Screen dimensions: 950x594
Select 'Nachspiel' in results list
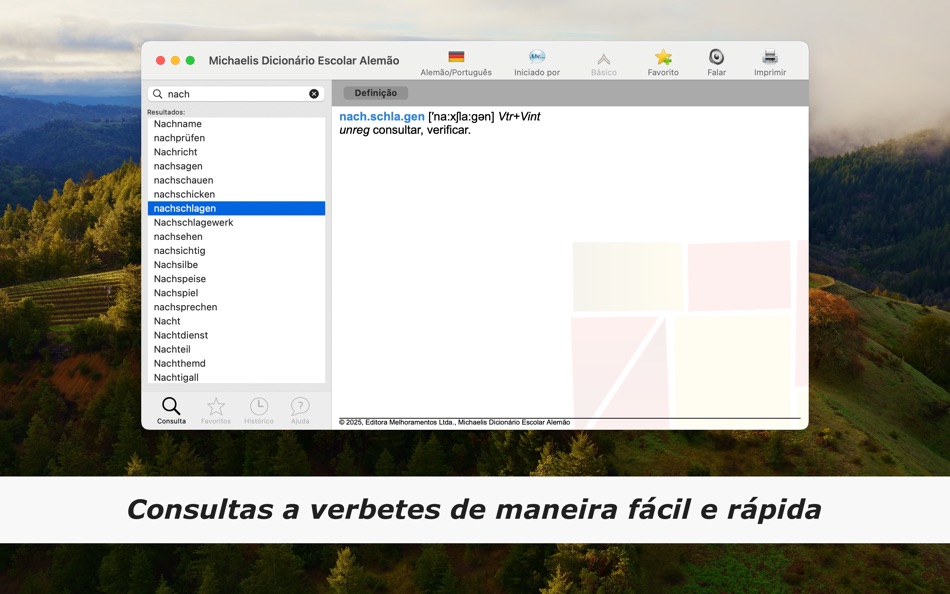click(x=236, y=293)
